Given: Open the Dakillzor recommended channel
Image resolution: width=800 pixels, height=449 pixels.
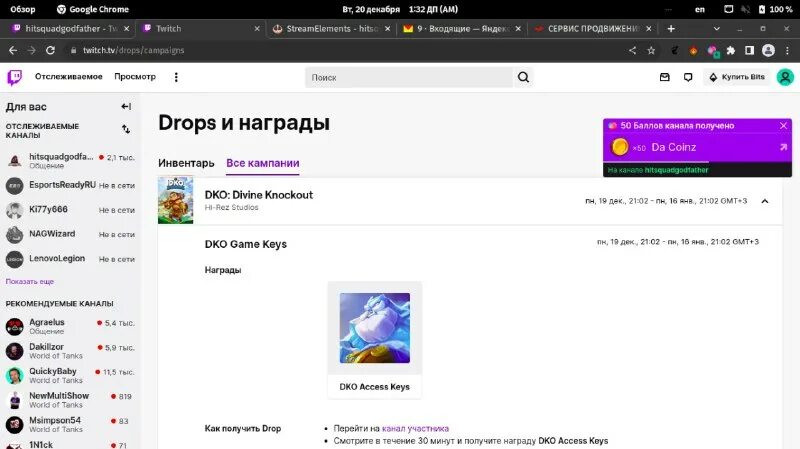Looking at the screenshot, I should [70, 351].
